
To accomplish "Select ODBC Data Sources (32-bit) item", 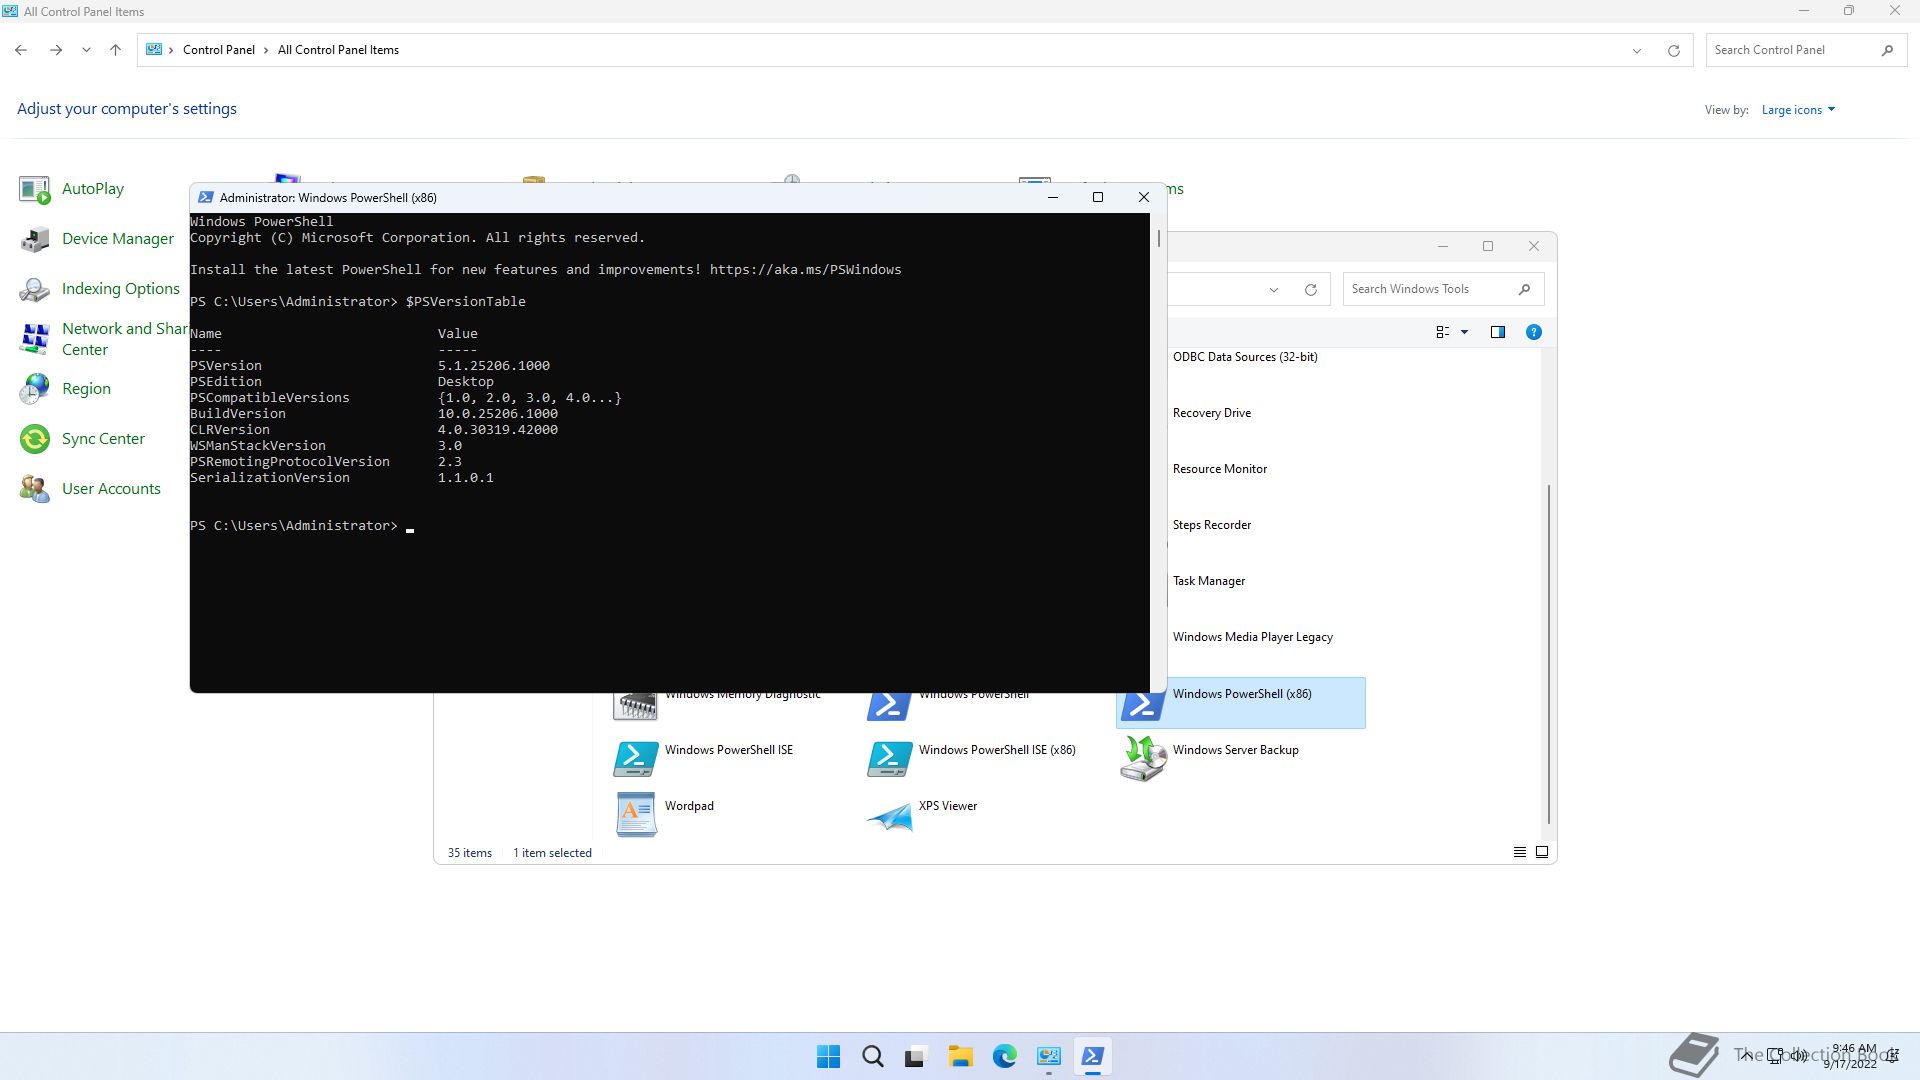I will pyautogui.click(x=1245, y=357).
